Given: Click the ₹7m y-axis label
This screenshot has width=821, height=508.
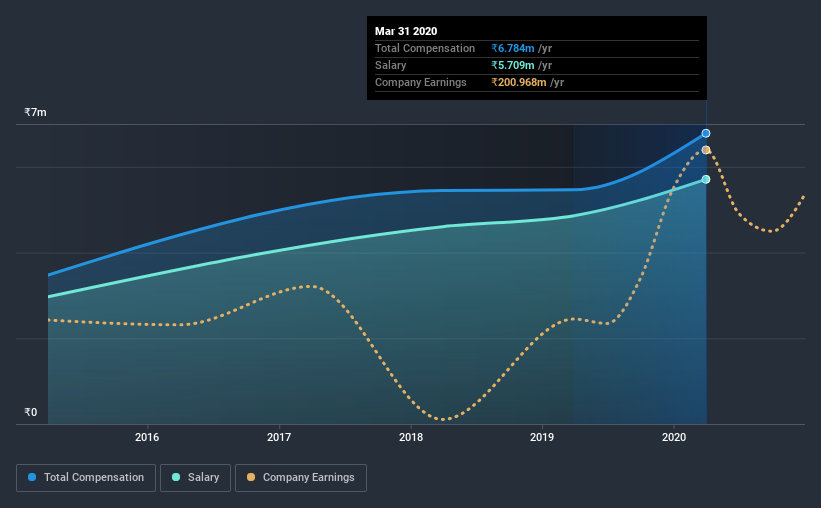Looking at the screenshot, I should click(36, 112).
